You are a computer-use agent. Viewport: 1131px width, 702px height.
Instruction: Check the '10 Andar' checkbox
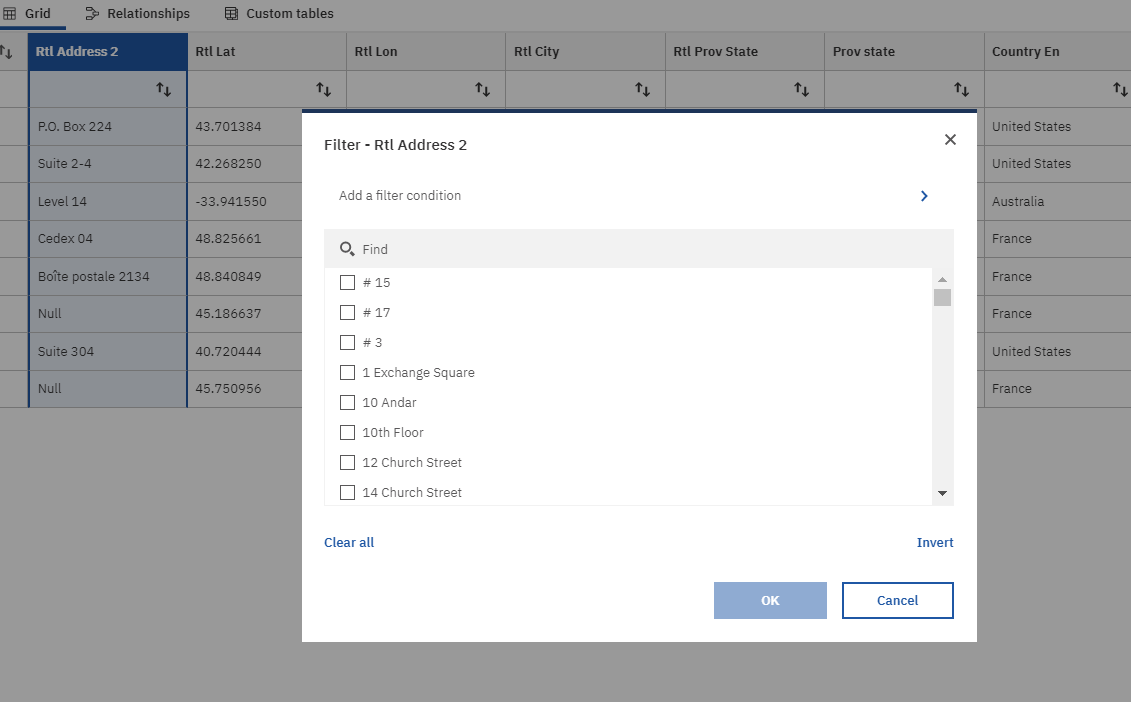pyautogui.click(x=347, y=402)
